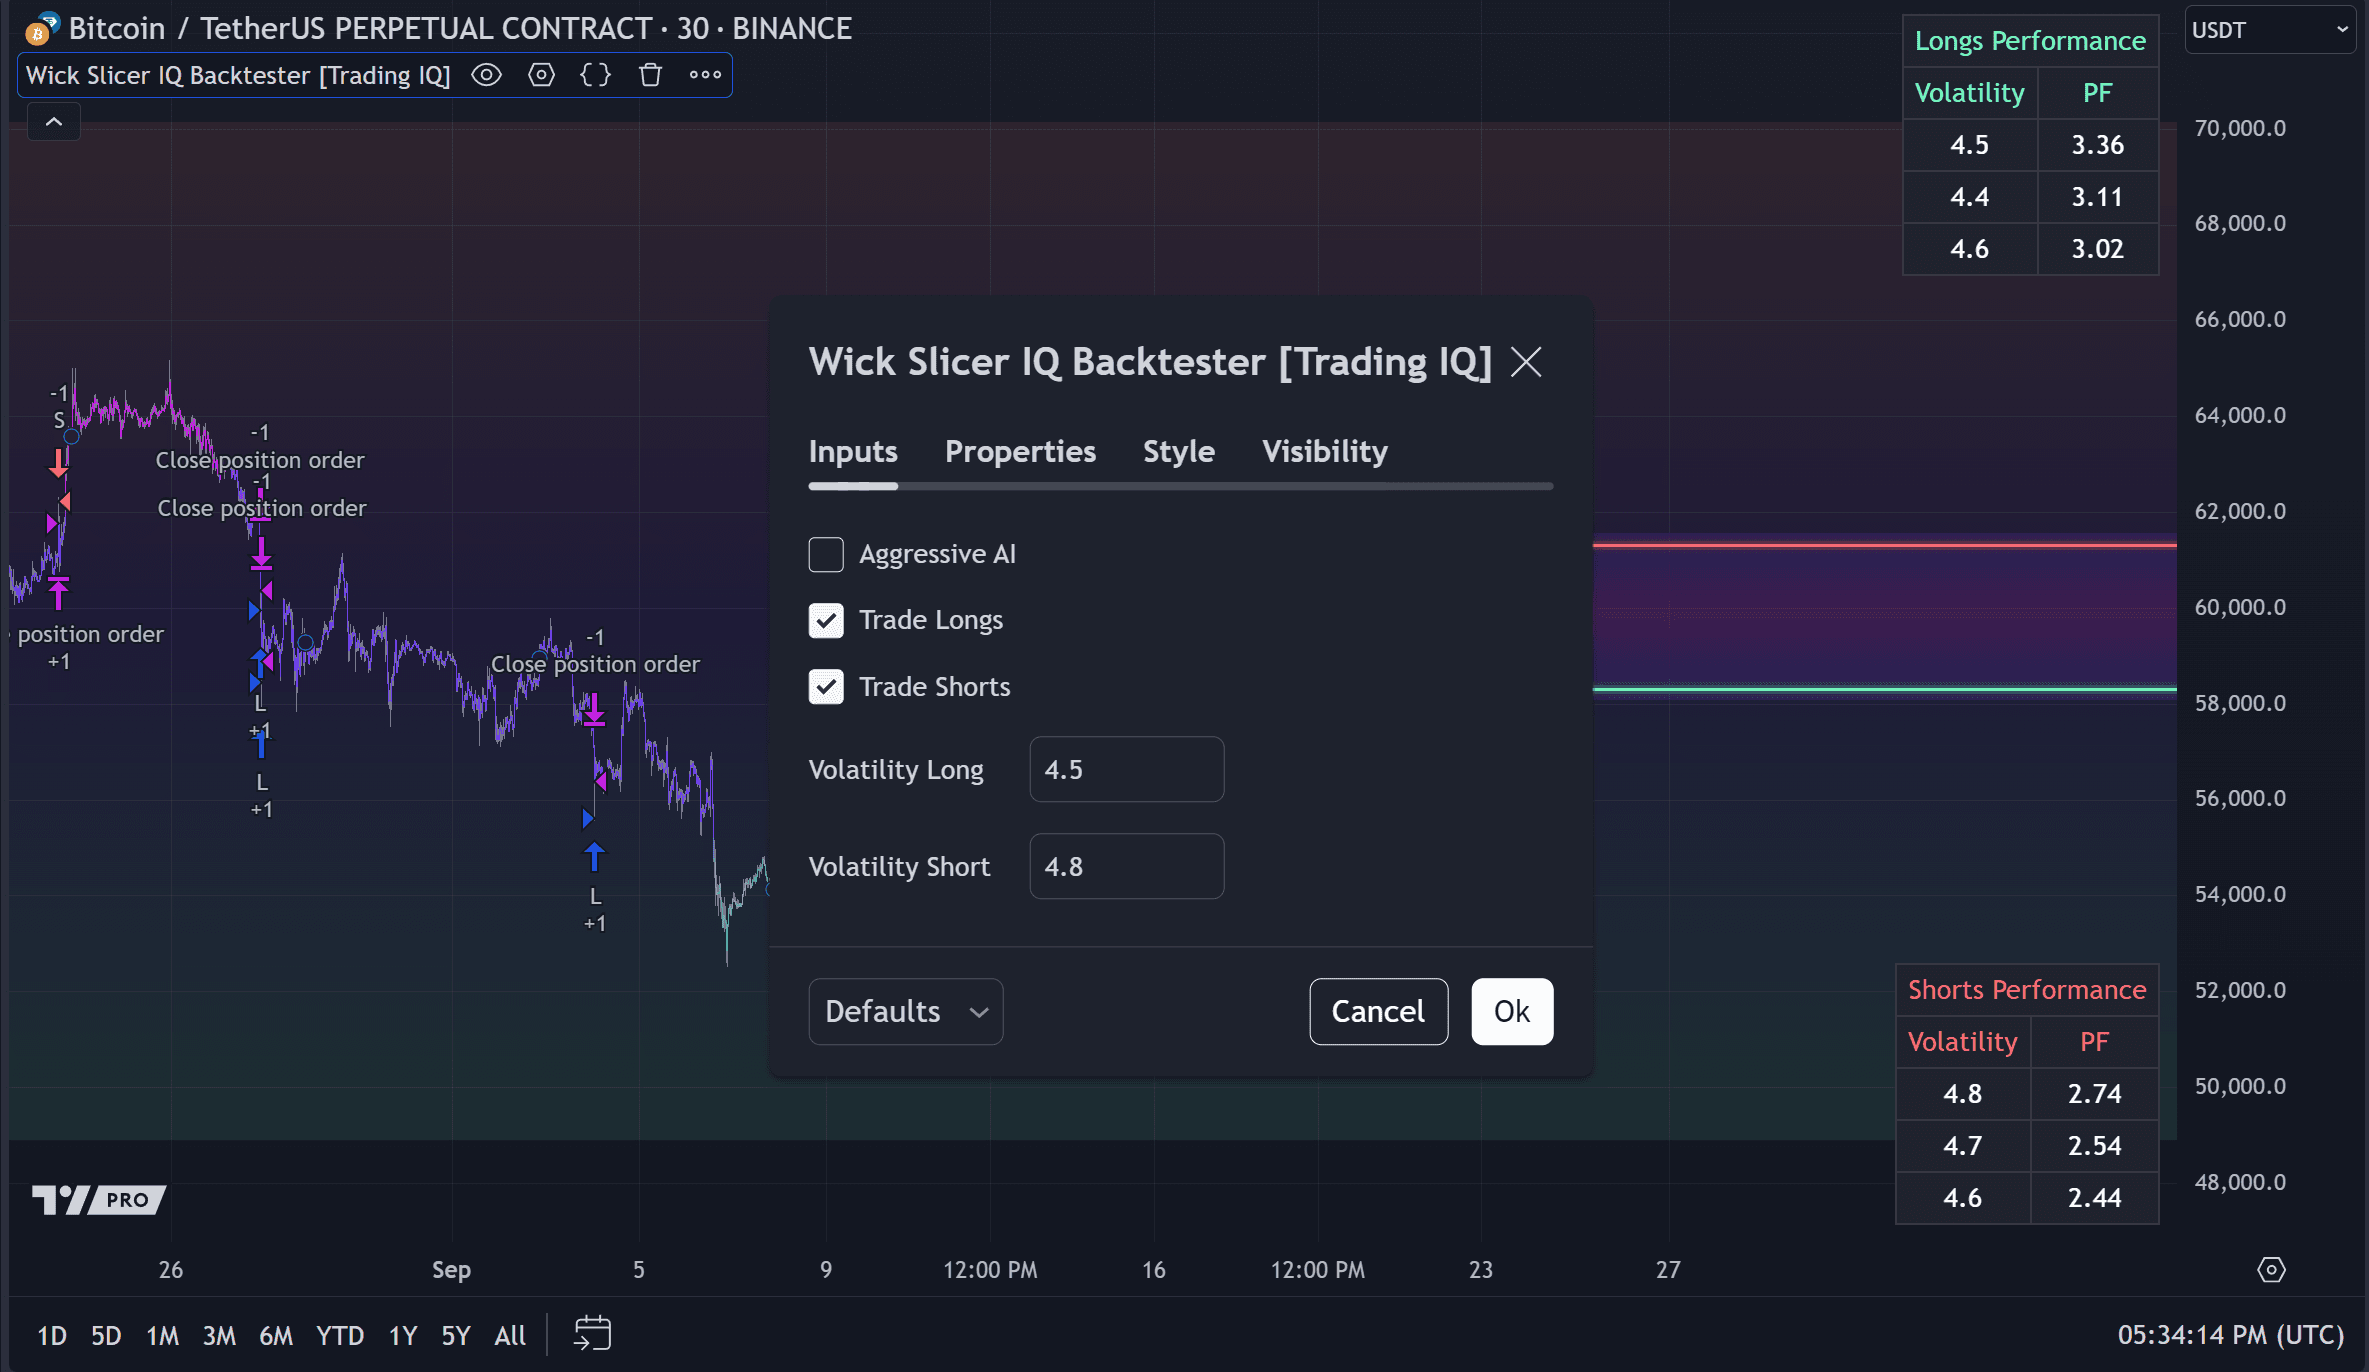Remove indicator with trash icon
The image size is (2369, 1372).
650,75
